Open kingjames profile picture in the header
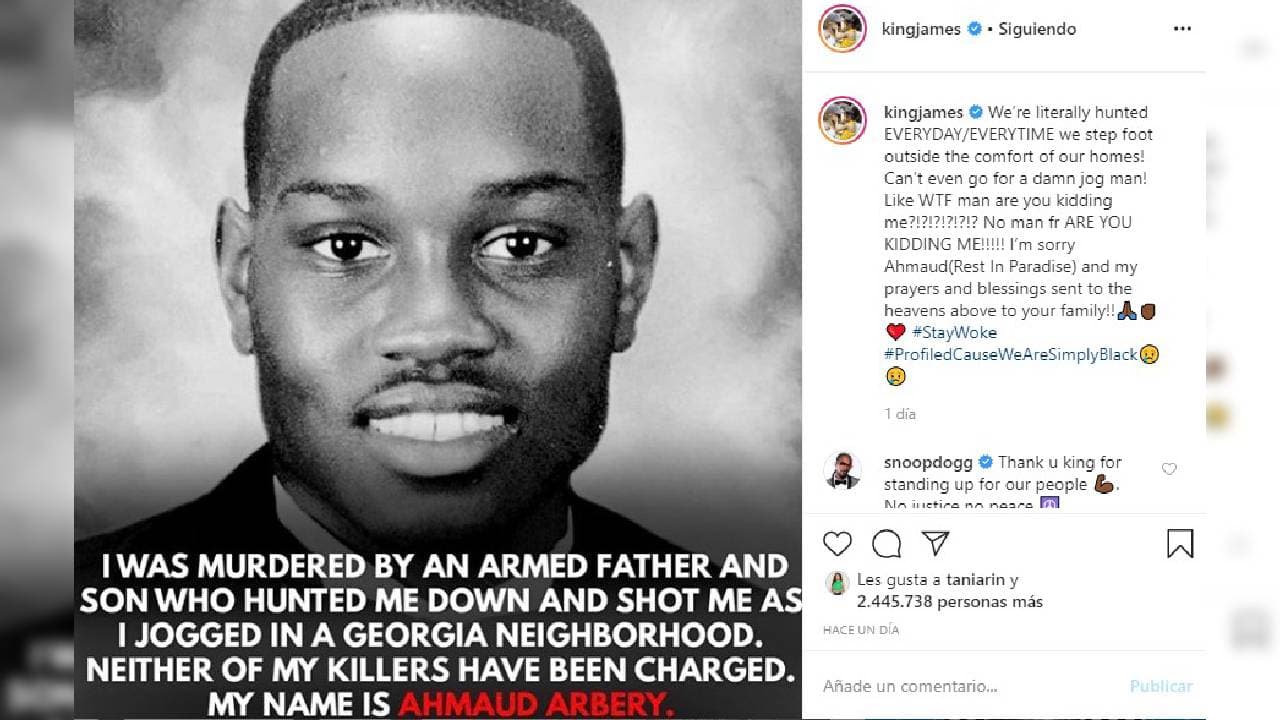This screenshot has width=1280, height=720. click(x=842, y=29)
